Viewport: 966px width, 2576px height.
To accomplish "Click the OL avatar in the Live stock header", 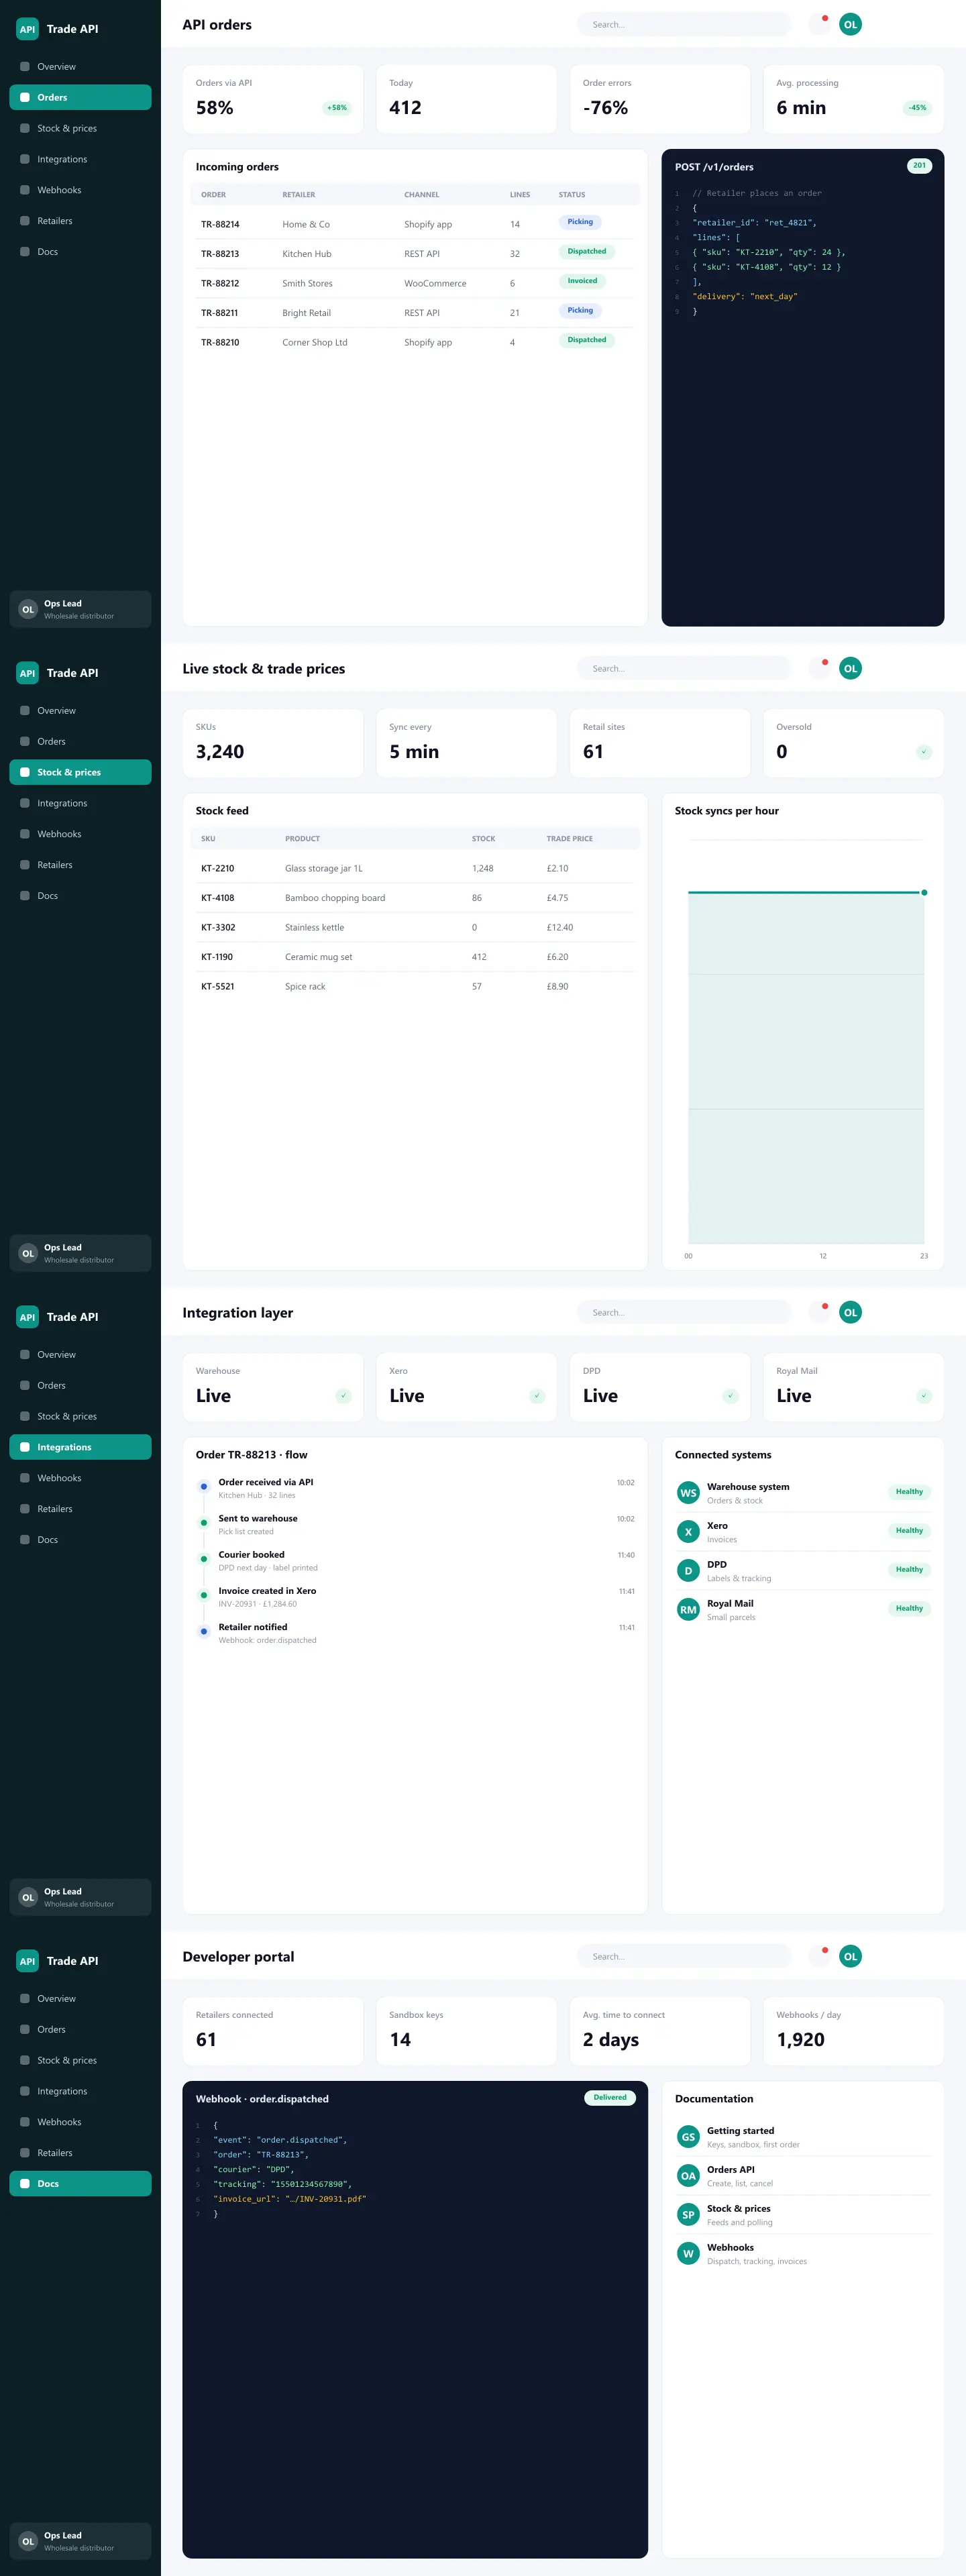I will coord(850,668).
